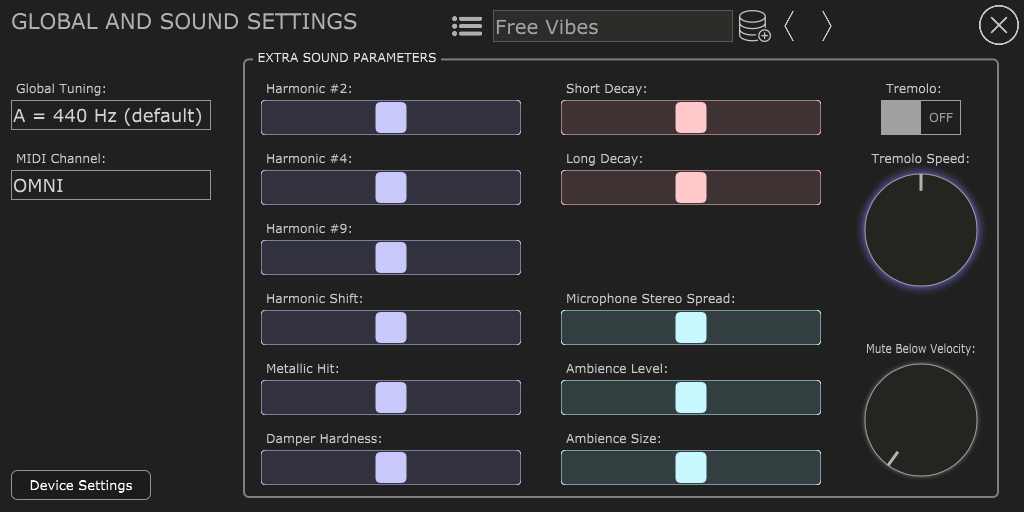This screenshot has height=512, width=1024.
Task: Click the Damper Hardness slider handle
Action: tap(391, 467)
